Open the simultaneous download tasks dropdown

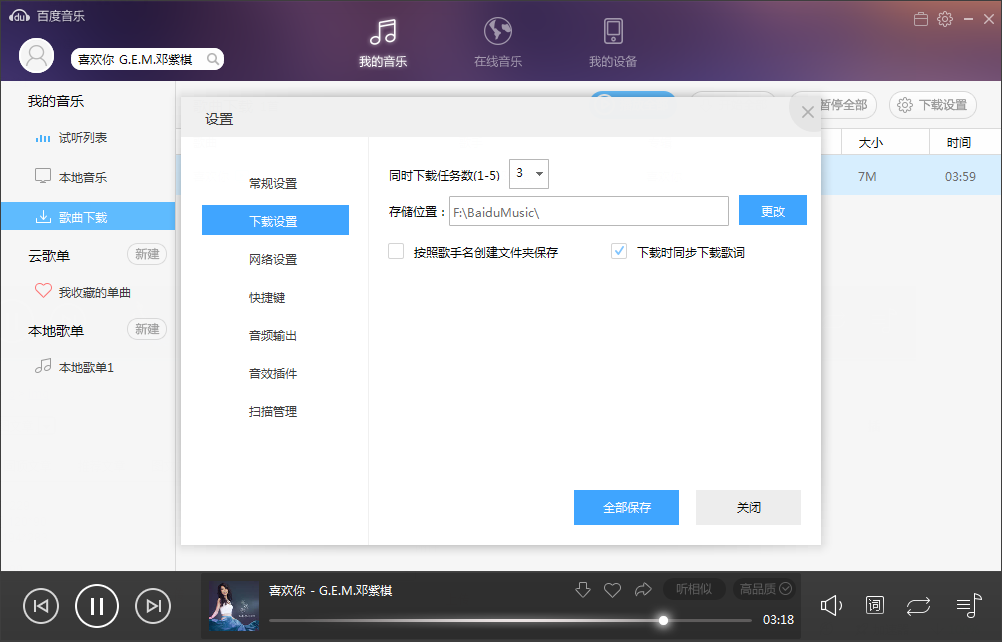[528, 172]
